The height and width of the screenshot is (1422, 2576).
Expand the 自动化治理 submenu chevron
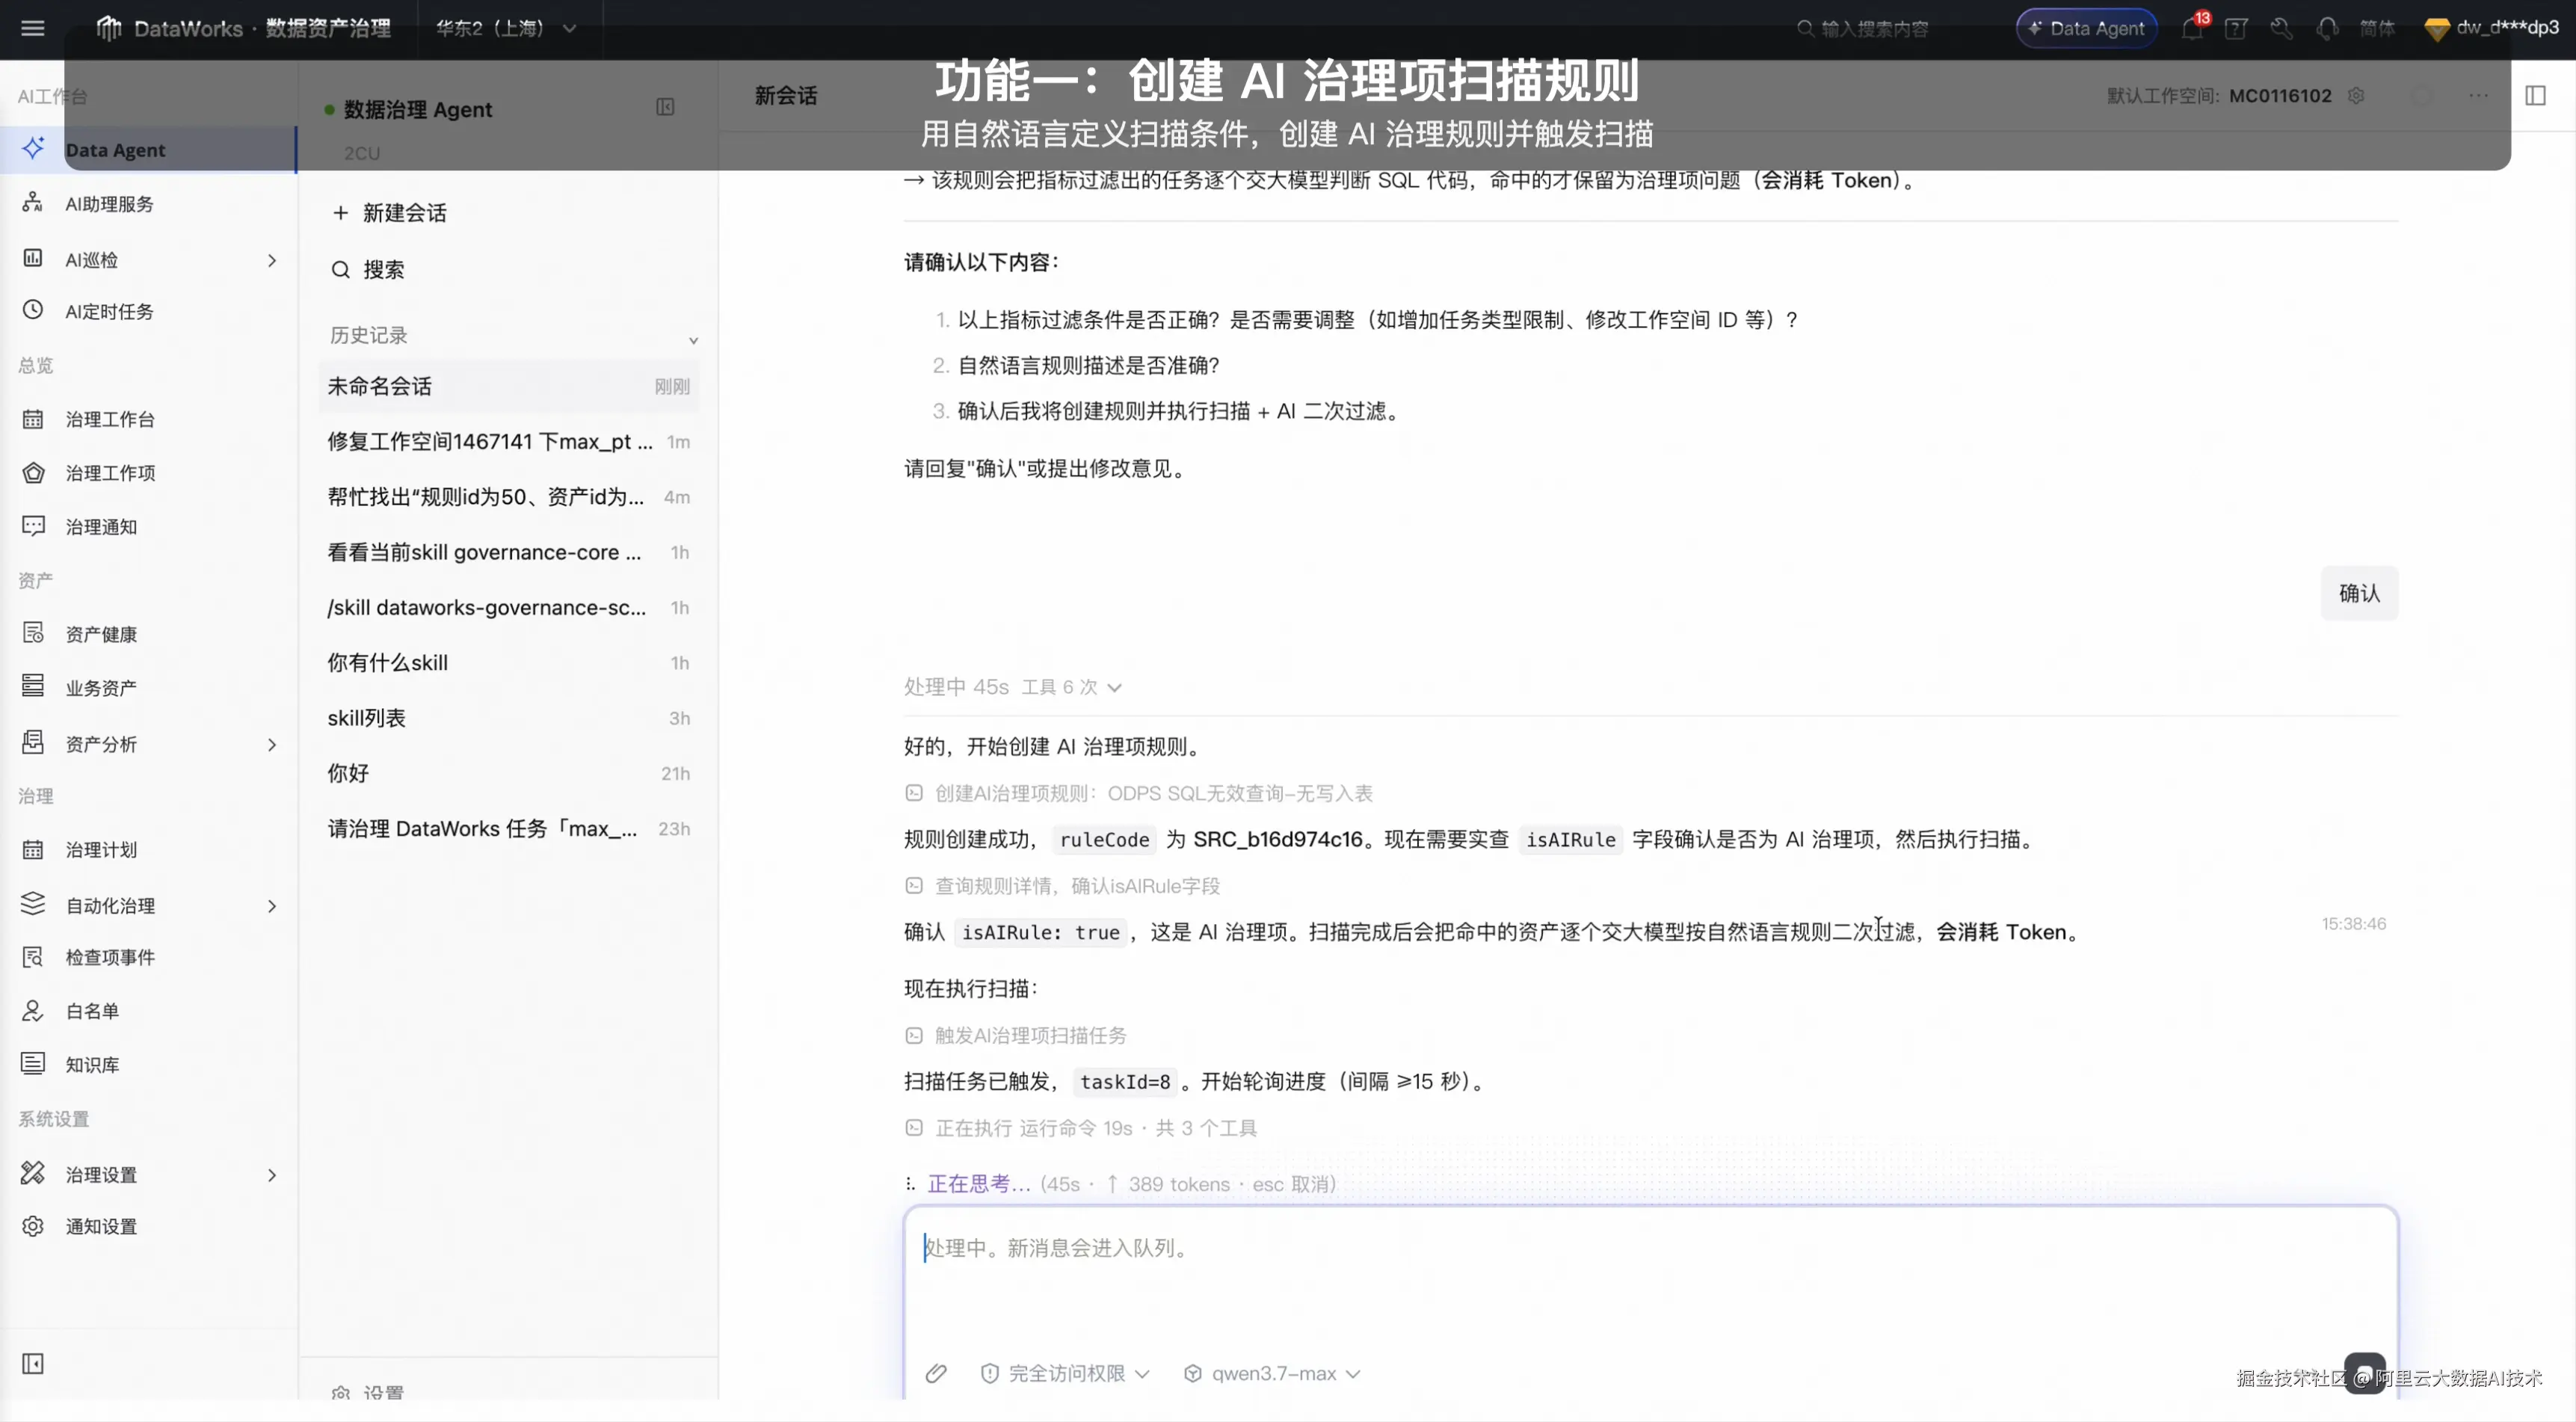[272, 906]
